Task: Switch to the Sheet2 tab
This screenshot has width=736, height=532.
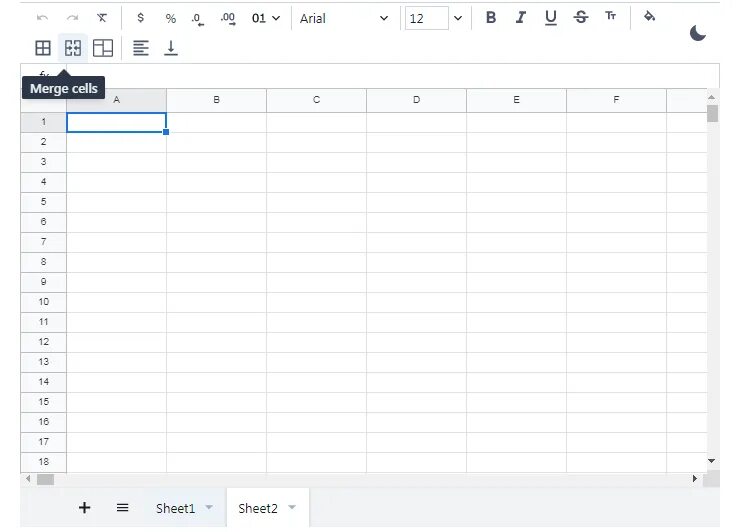Action: point(258,509)
